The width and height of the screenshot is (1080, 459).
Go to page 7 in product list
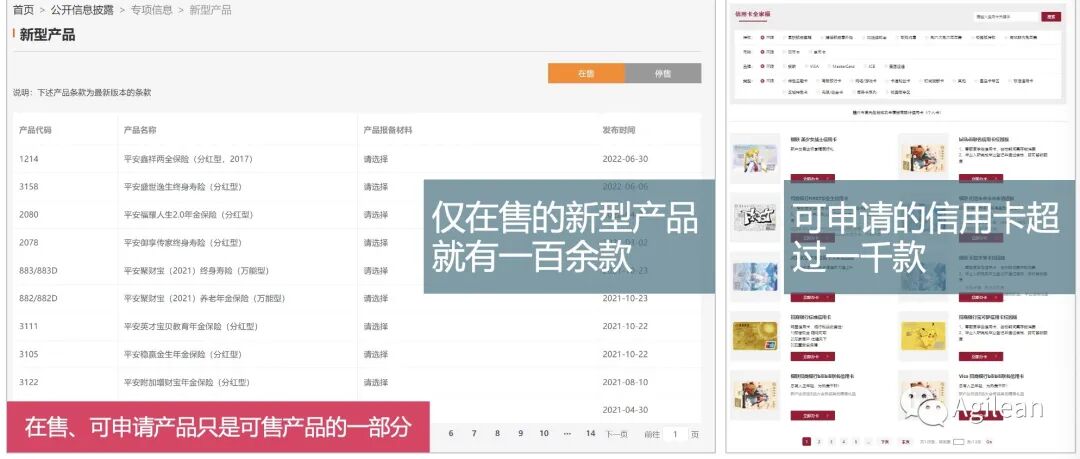coord(474,434)
